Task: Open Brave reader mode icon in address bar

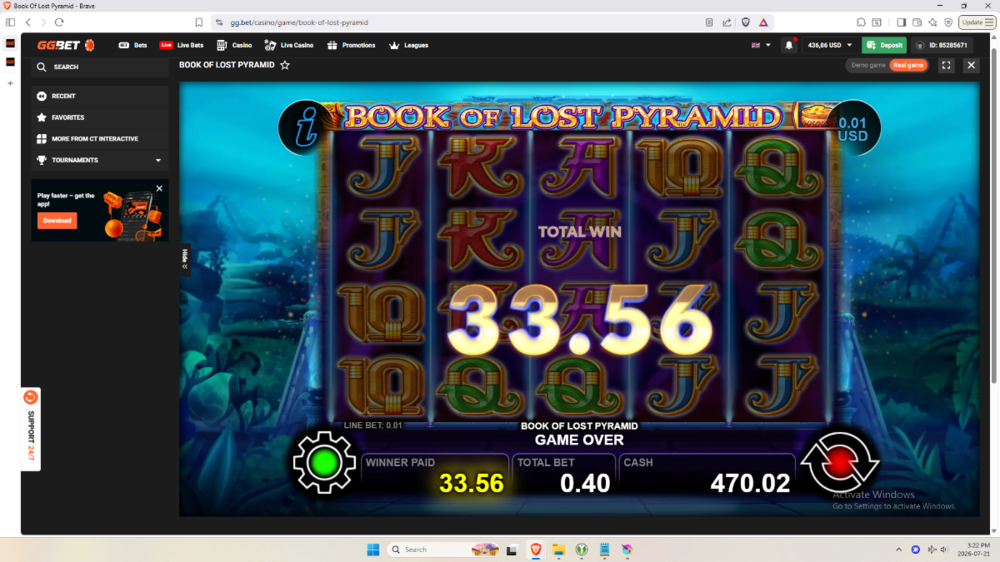Action: pos(709,22)
